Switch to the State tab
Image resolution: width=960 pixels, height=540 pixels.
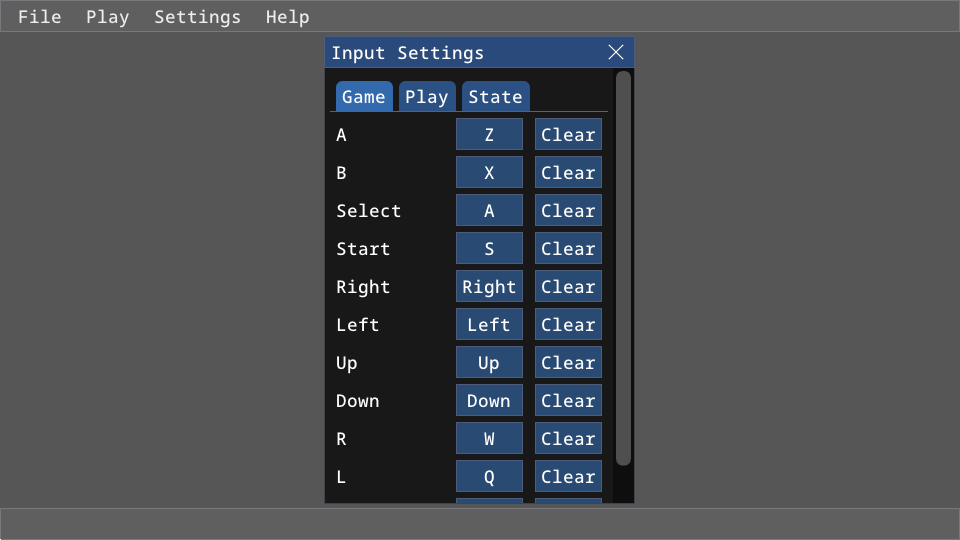coord(495,97)
